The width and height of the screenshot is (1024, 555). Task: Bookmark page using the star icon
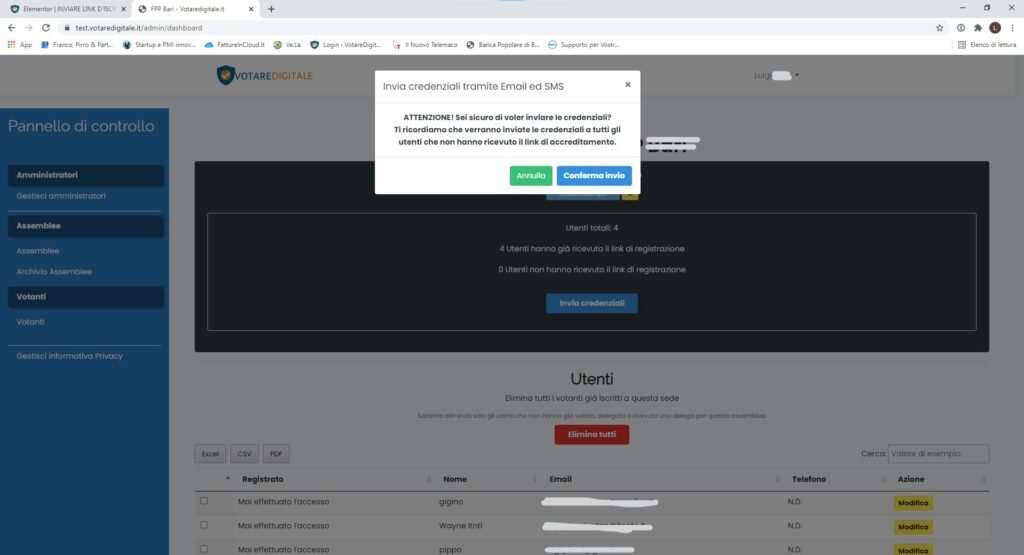[x=939, y=28]
